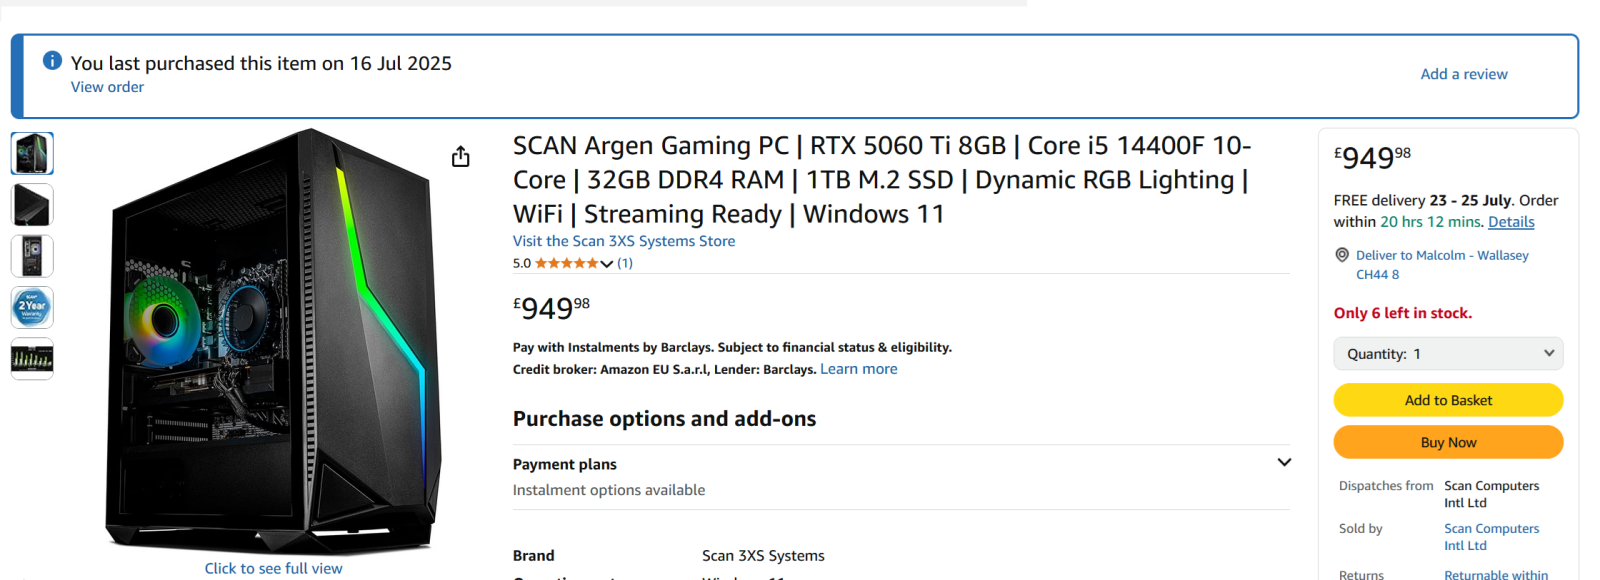1600x580 pixels.
Task: Click Add to Basket button
Action: [x=1448, y=400]
